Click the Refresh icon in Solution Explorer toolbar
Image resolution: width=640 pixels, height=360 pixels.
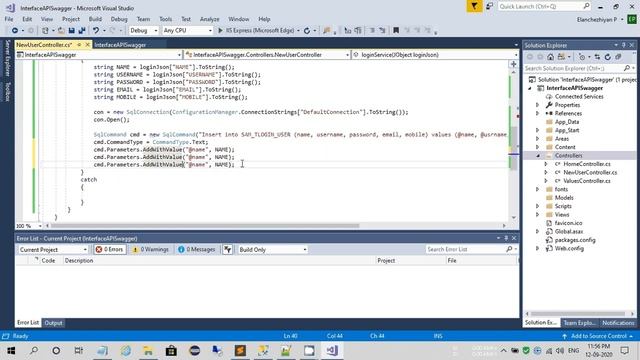[x=608, y=57]
